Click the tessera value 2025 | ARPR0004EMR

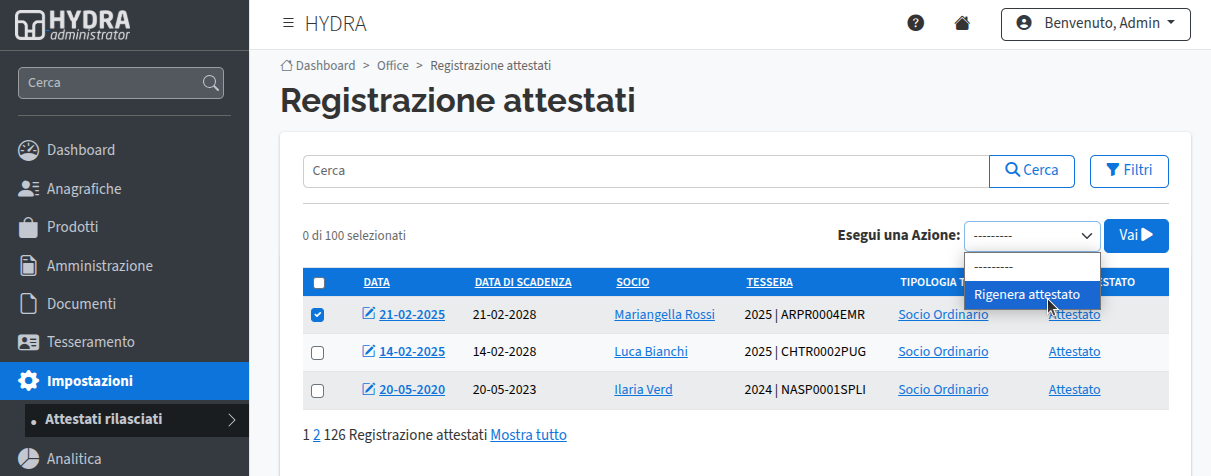click(x=804, y=314)
